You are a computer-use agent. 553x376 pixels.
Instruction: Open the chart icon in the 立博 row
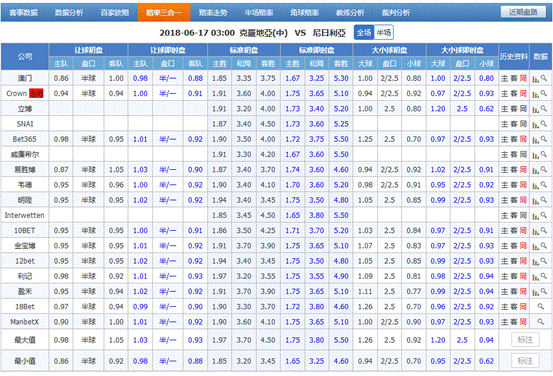click(x=535, y=109)
